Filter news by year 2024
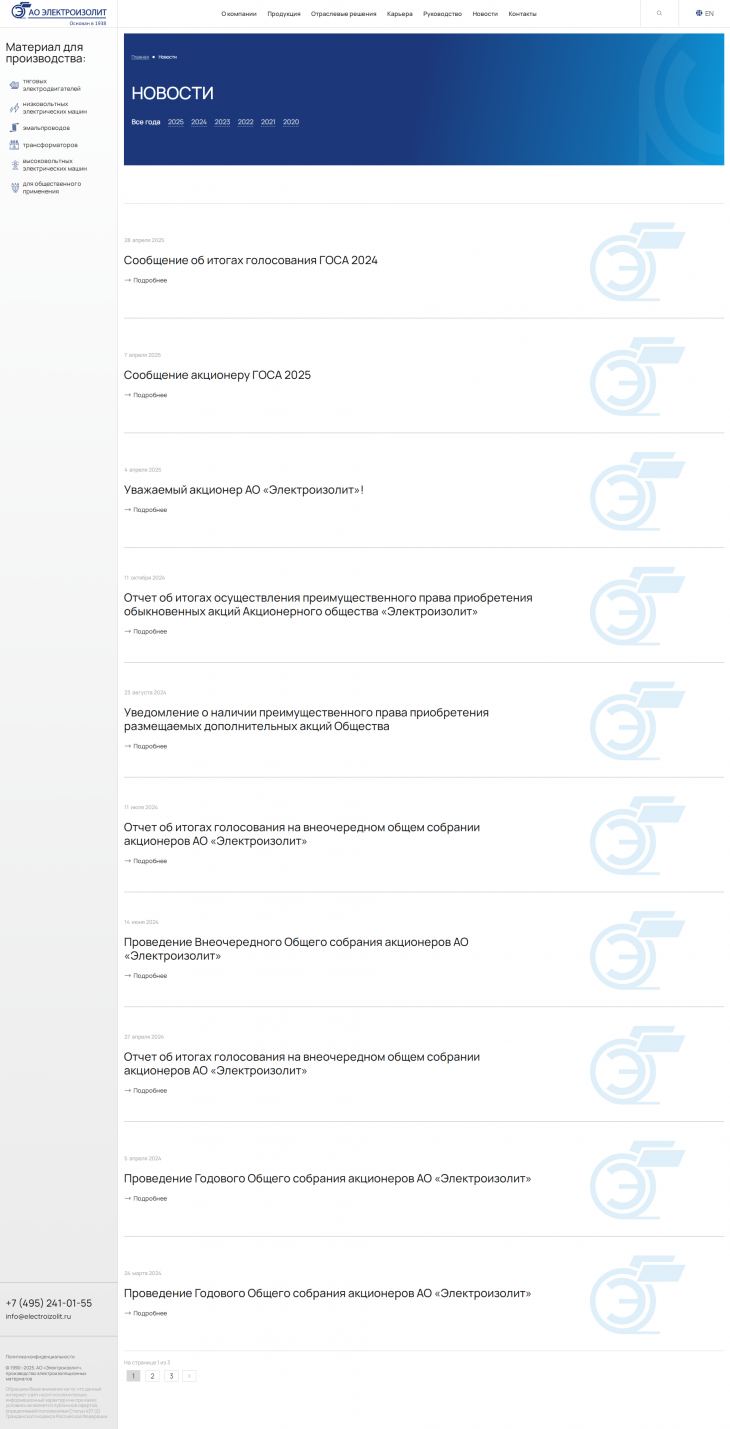Viewport: 730px width, 1429px height. 199,122
